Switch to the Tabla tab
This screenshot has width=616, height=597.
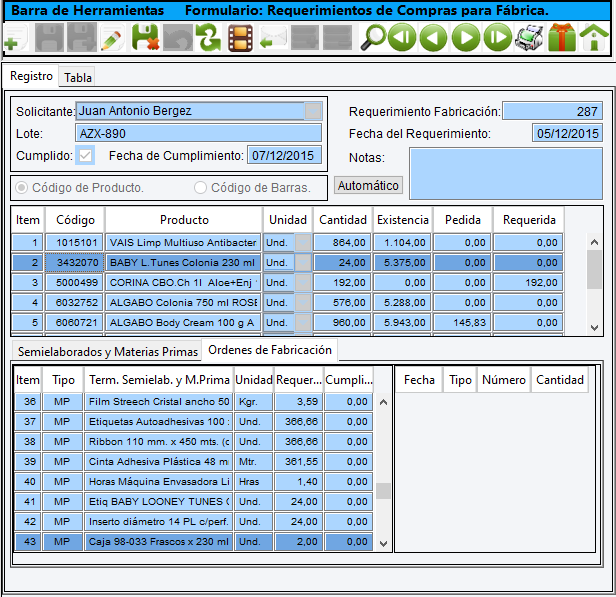pos(78,78)
